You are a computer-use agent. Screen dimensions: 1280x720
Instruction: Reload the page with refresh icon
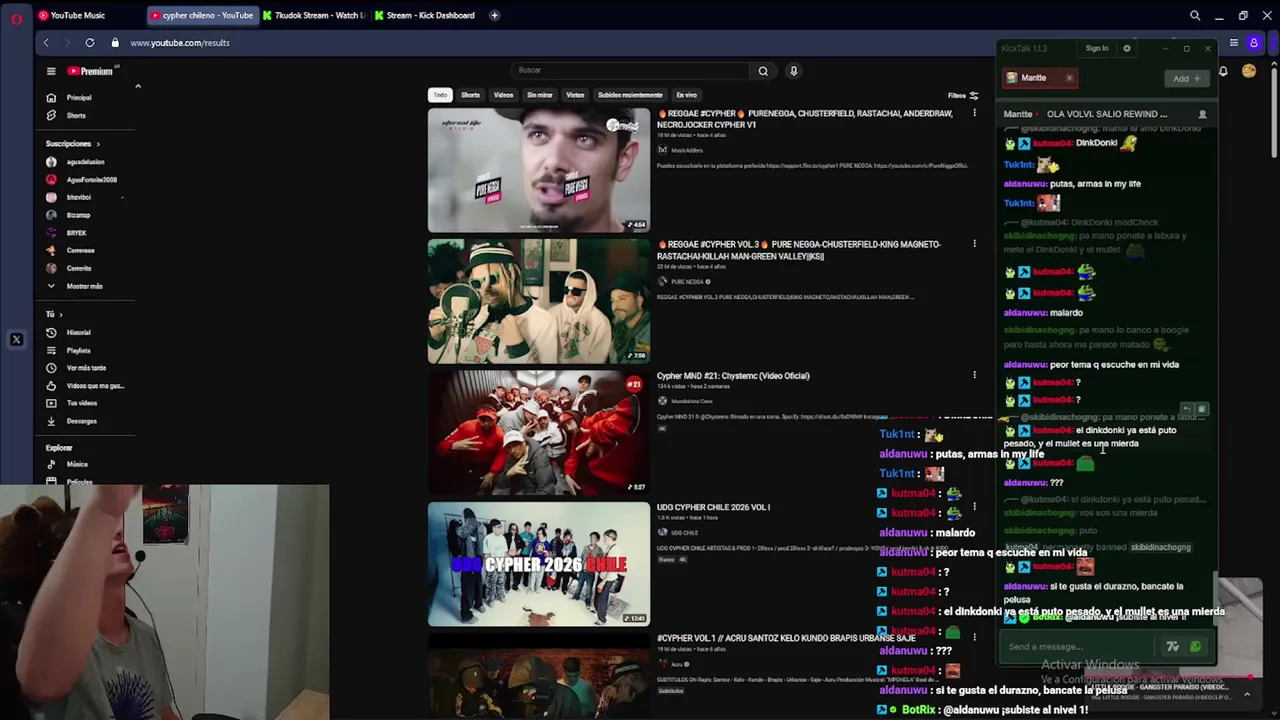point(90,43)
